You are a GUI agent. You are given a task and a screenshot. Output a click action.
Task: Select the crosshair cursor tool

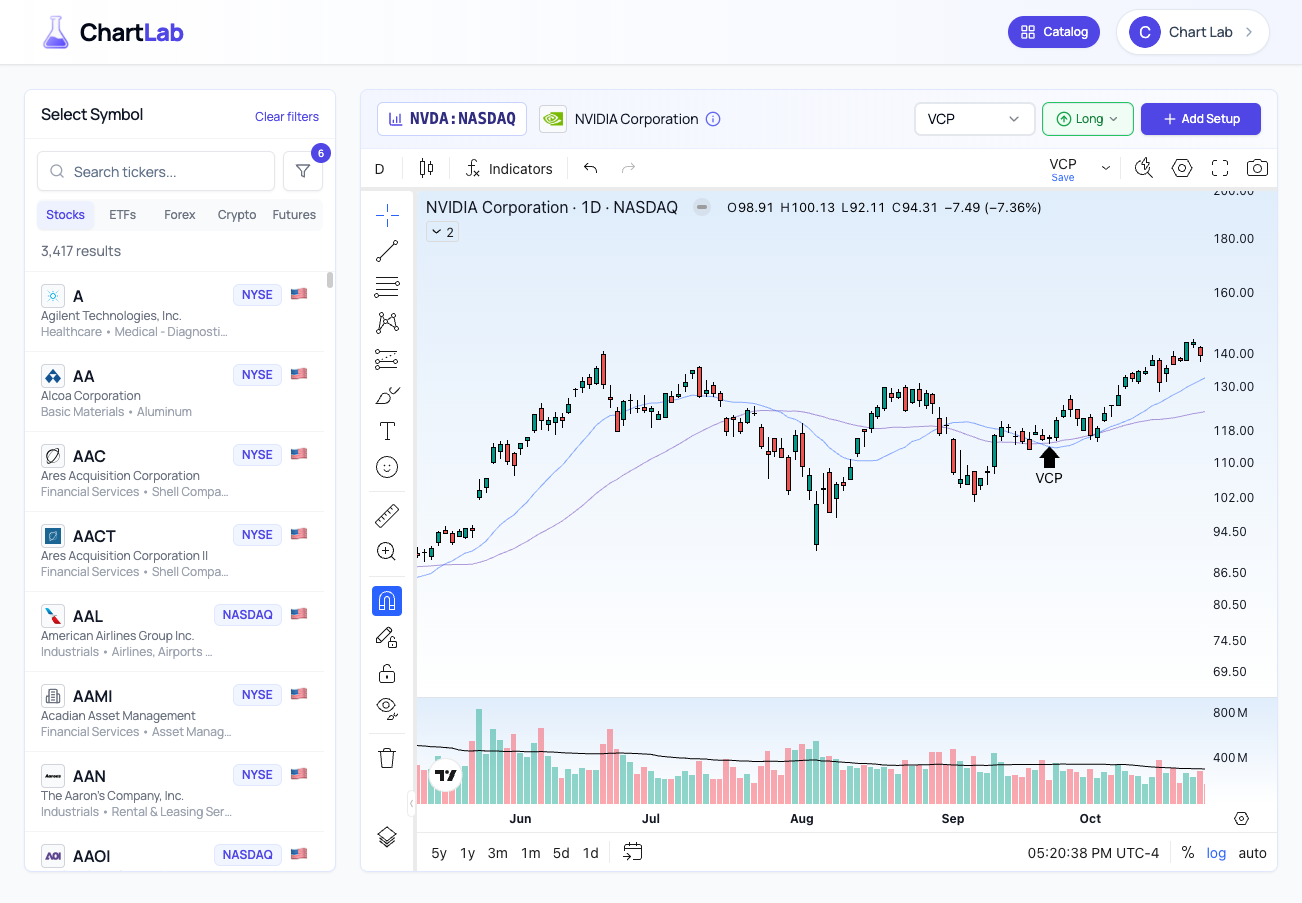coord(387,214)
